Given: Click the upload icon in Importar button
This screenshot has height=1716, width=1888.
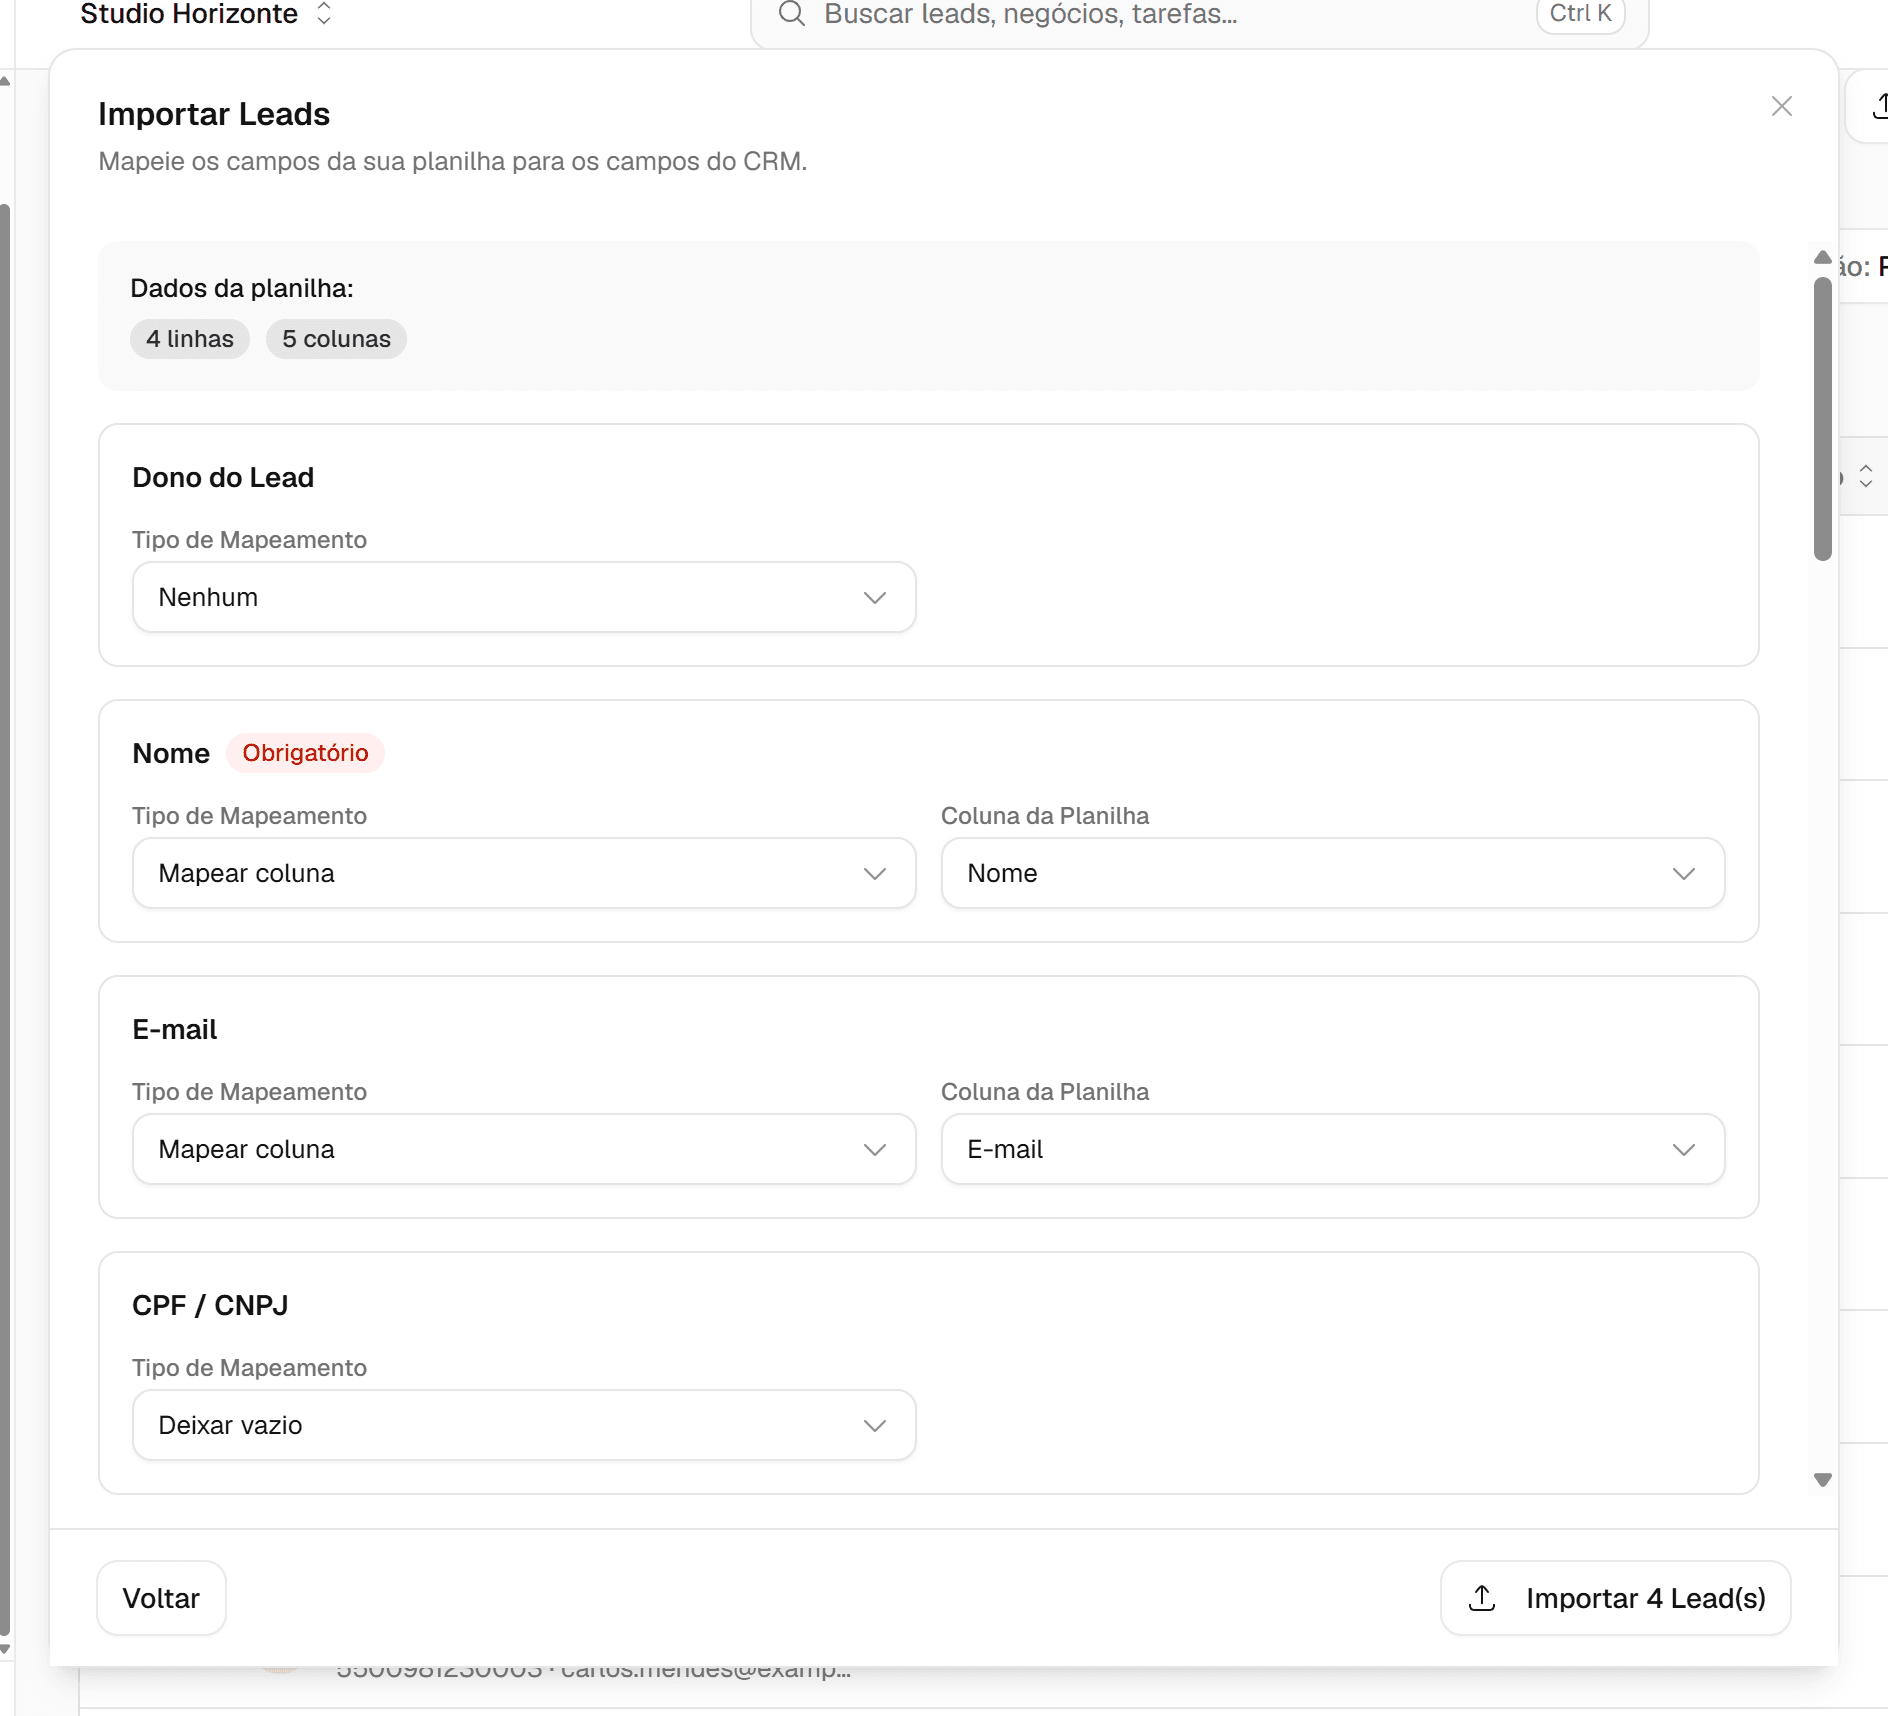Looking at the screenshot, I should pos(1482,1598).
